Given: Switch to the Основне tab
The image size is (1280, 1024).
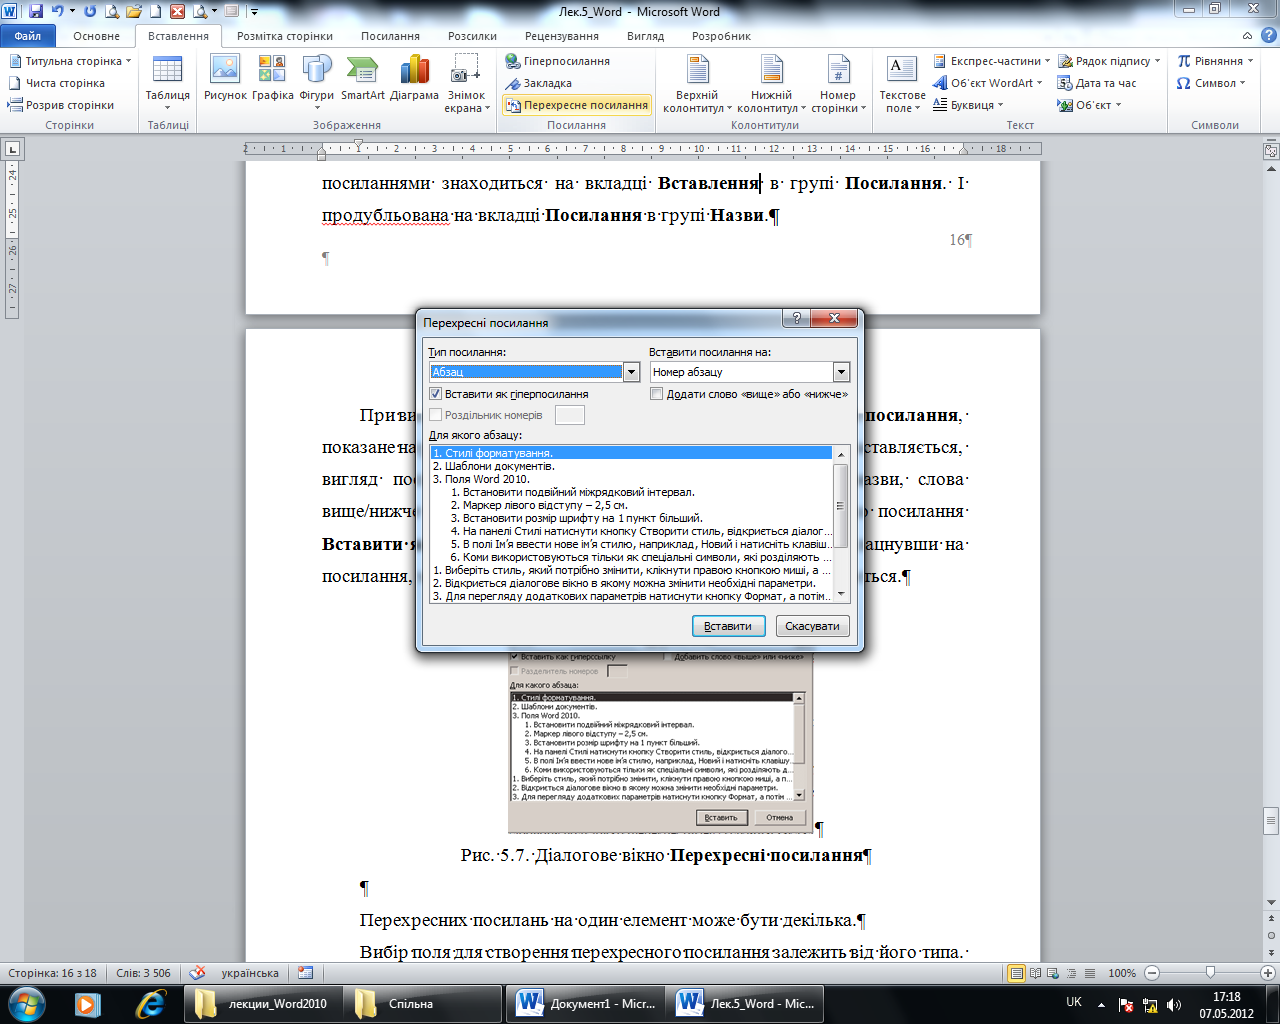Looking at the screenshot, I should coord(96,36).
